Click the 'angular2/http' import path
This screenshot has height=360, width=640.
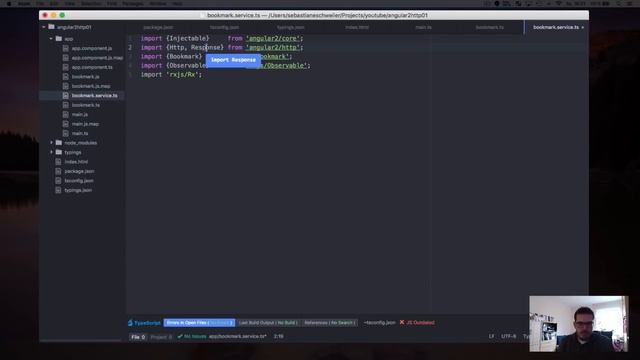273,47
